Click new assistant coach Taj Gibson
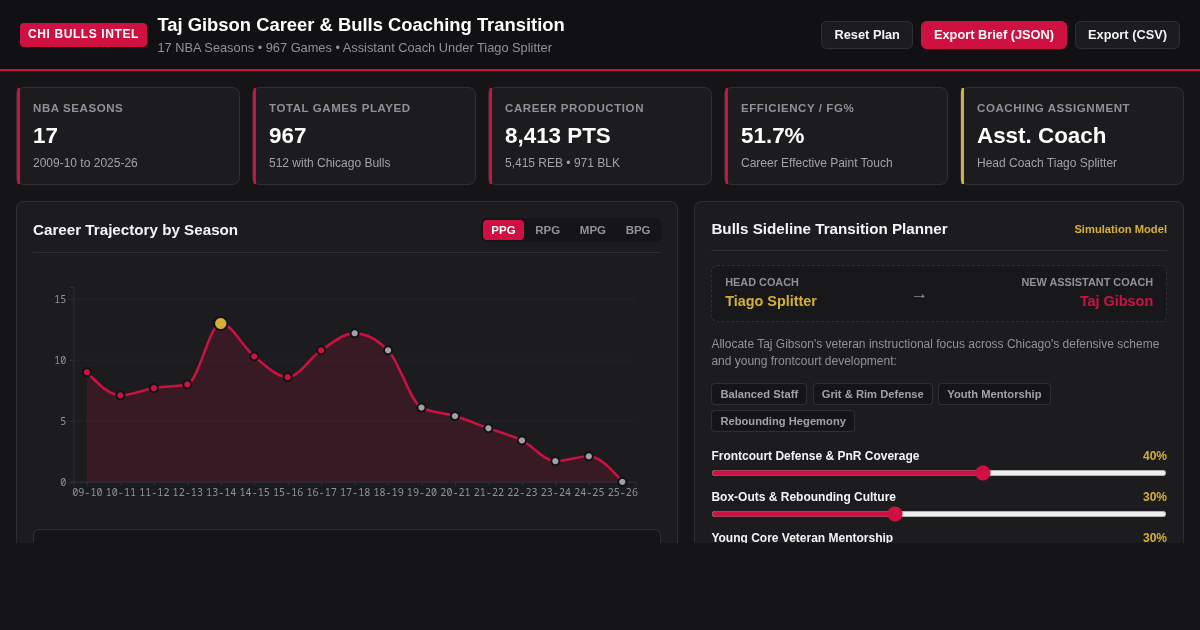1200x630 pixels. click(x=1116, y=301)
